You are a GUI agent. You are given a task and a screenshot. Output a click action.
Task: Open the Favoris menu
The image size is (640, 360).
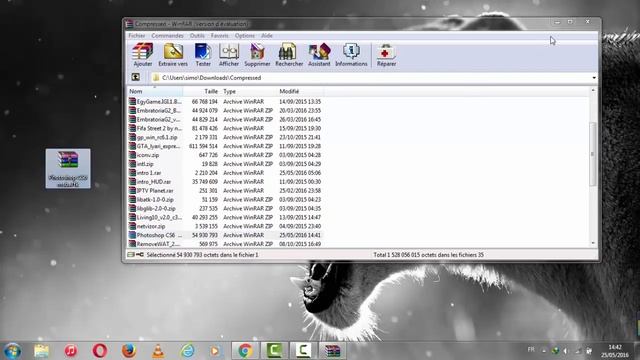(x=220, y=36)
